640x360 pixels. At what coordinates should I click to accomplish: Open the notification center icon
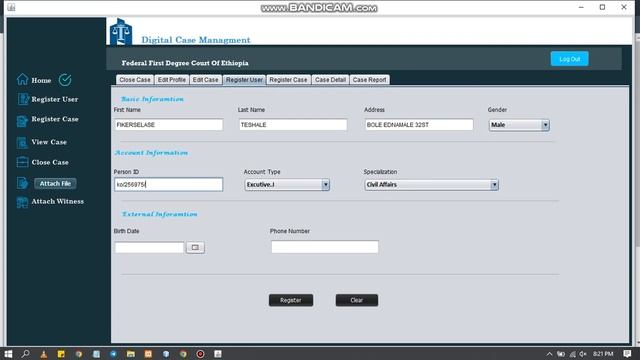(627, 354)
